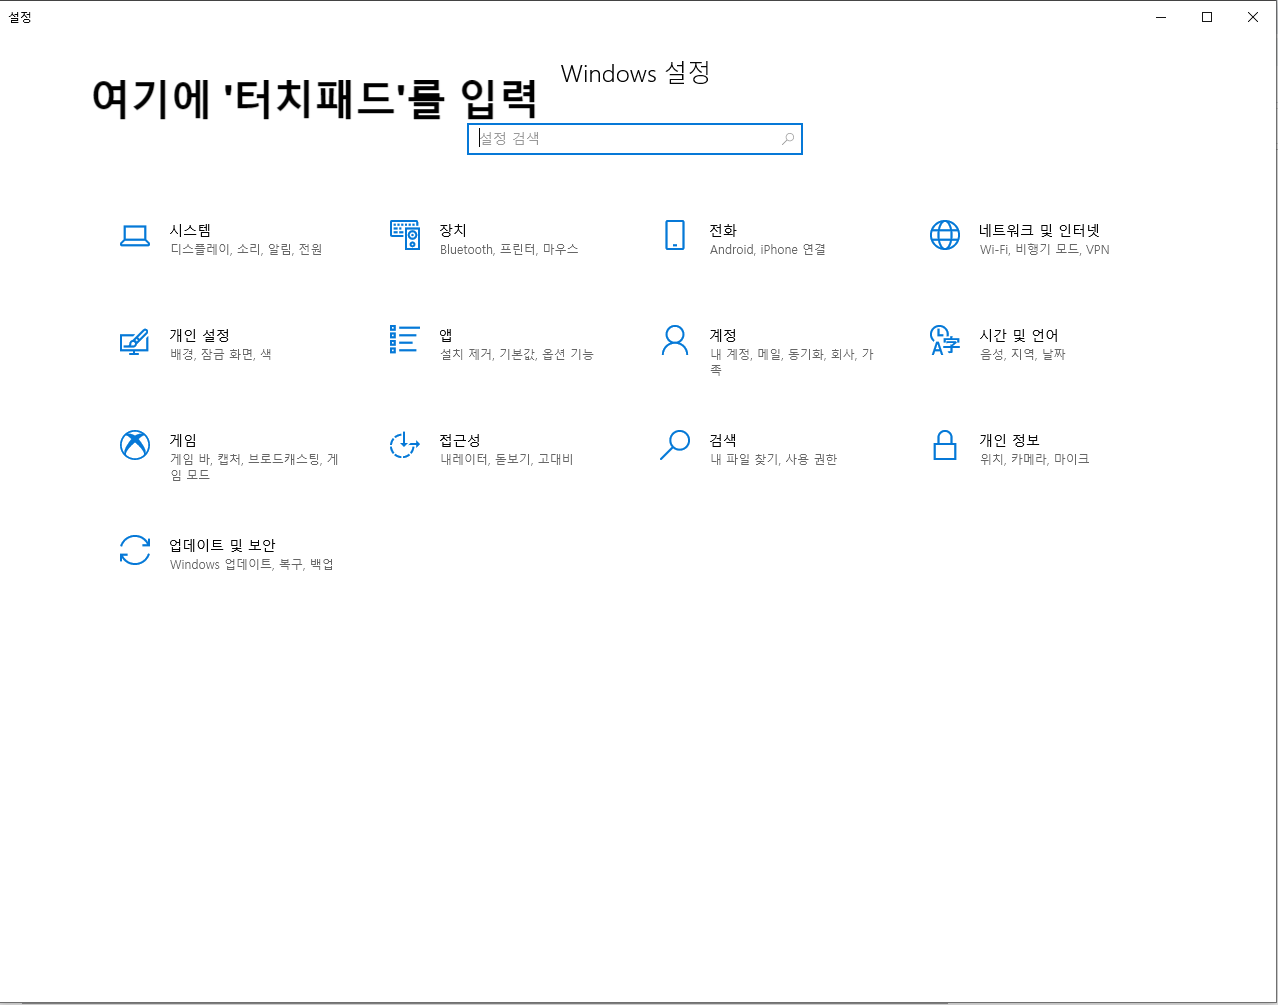
Task: Click the magnifier in the search box
Action: [x=788, y=139]
